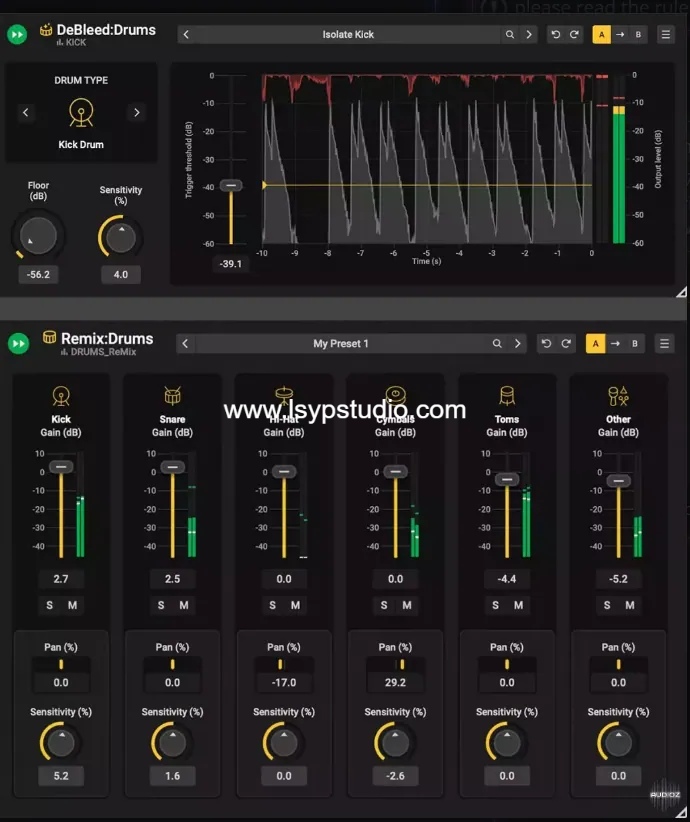The width and height of the screenshot is (690, 822).
Task: Undo last change in Remix:Drums
Action: click(546, 344)
